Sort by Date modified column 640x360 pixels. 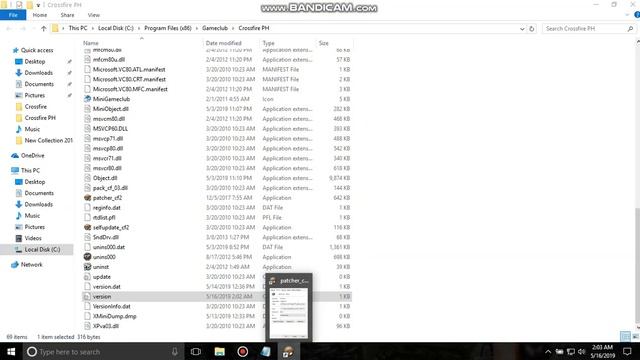(x=223, y=43)
